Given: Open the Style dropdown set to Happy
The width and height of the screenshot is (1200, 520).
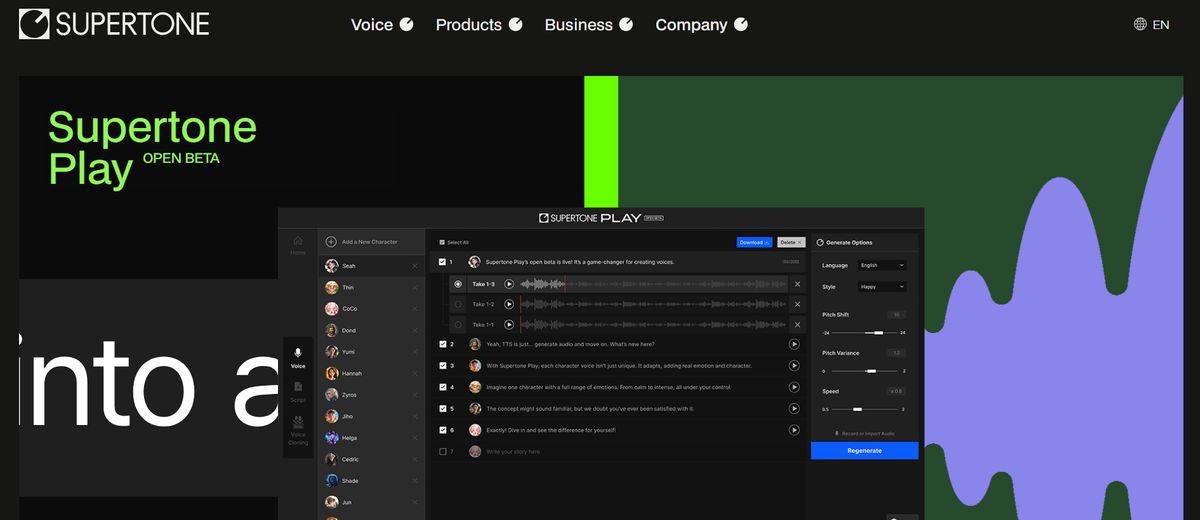Looking at the screenshot, I should point(882,287).
